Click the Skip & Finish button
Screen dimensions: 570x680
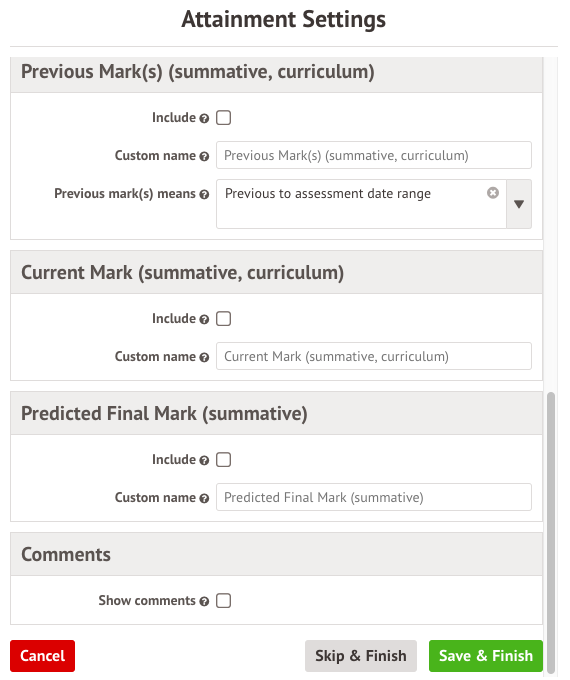pyautogui.click(x=360, y=656)
